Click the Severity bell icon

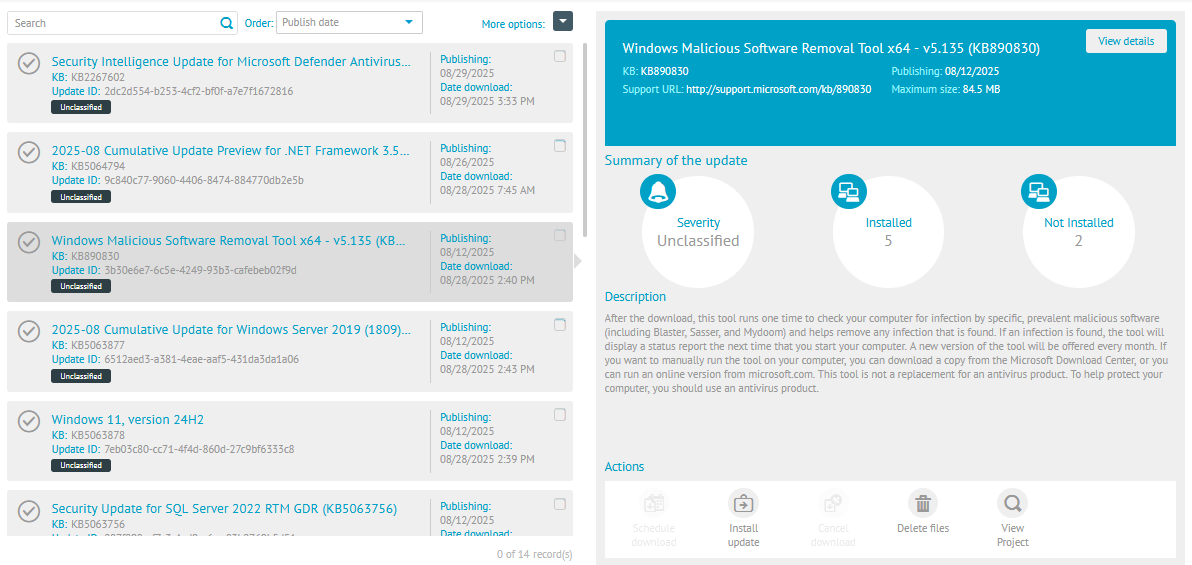(x=658, y=192)
